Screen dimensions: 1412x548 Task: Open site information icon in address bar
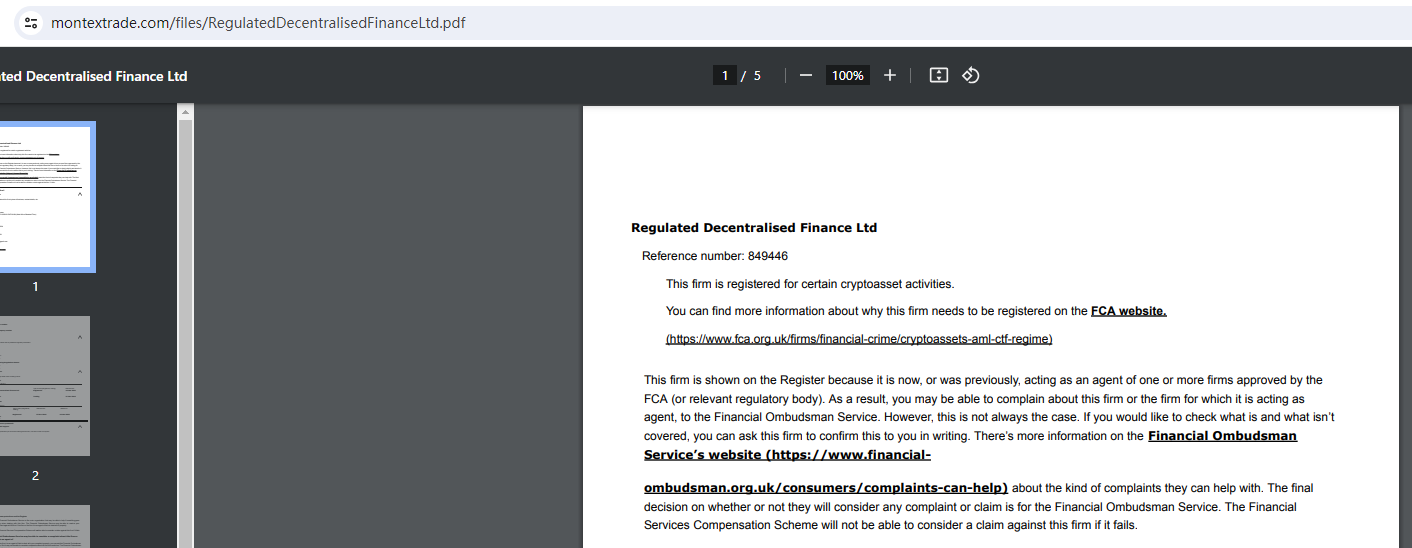coord(31,23)
